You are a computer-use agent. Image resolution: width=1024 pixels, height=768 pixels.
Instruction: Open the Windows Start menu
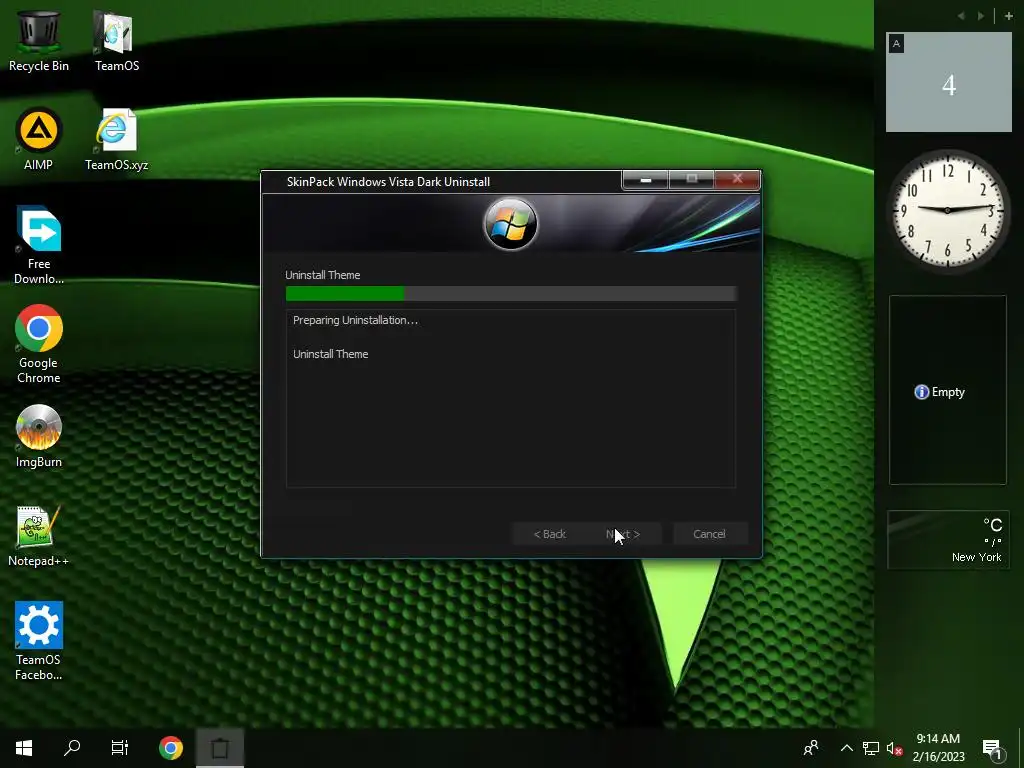point(24,748)
